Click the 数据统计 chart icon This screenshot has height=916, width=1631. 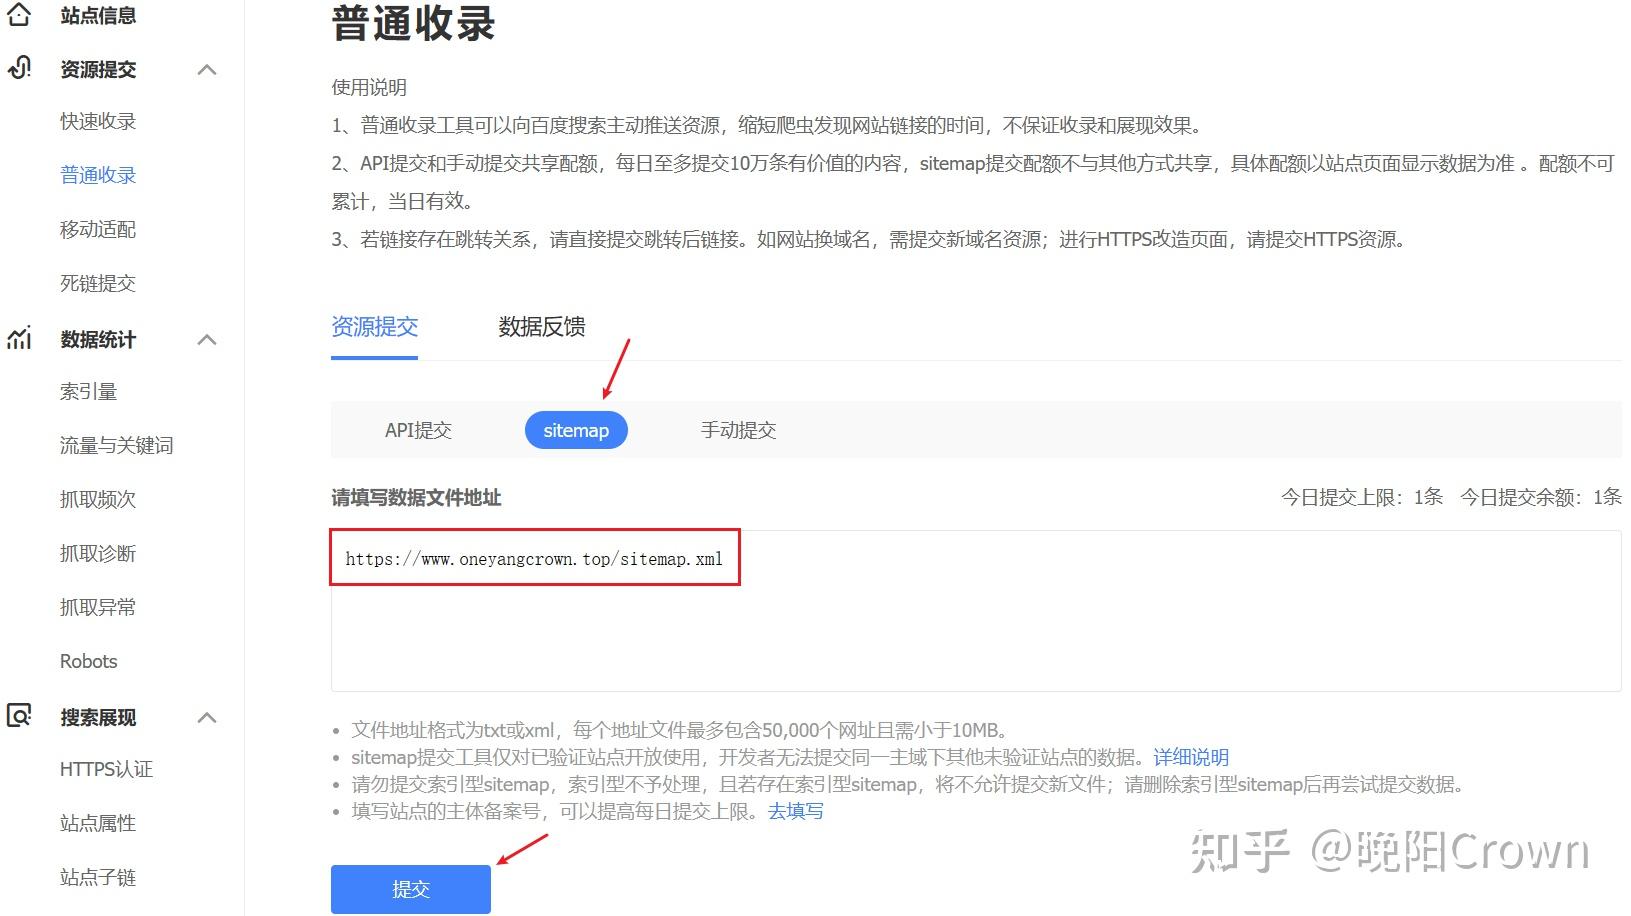(x=19, y=339)
